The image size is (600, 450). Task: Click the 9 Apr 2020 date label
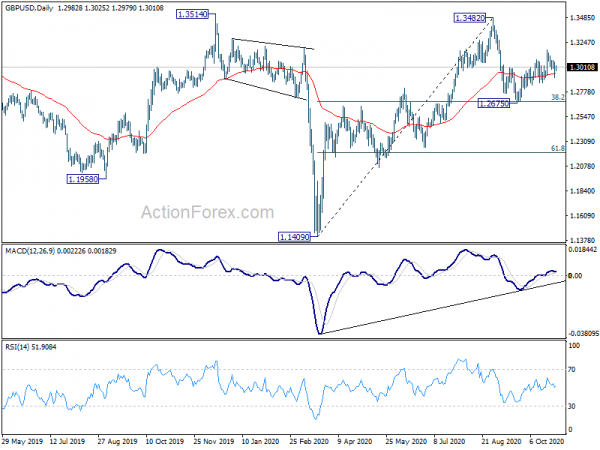(355, 441)
